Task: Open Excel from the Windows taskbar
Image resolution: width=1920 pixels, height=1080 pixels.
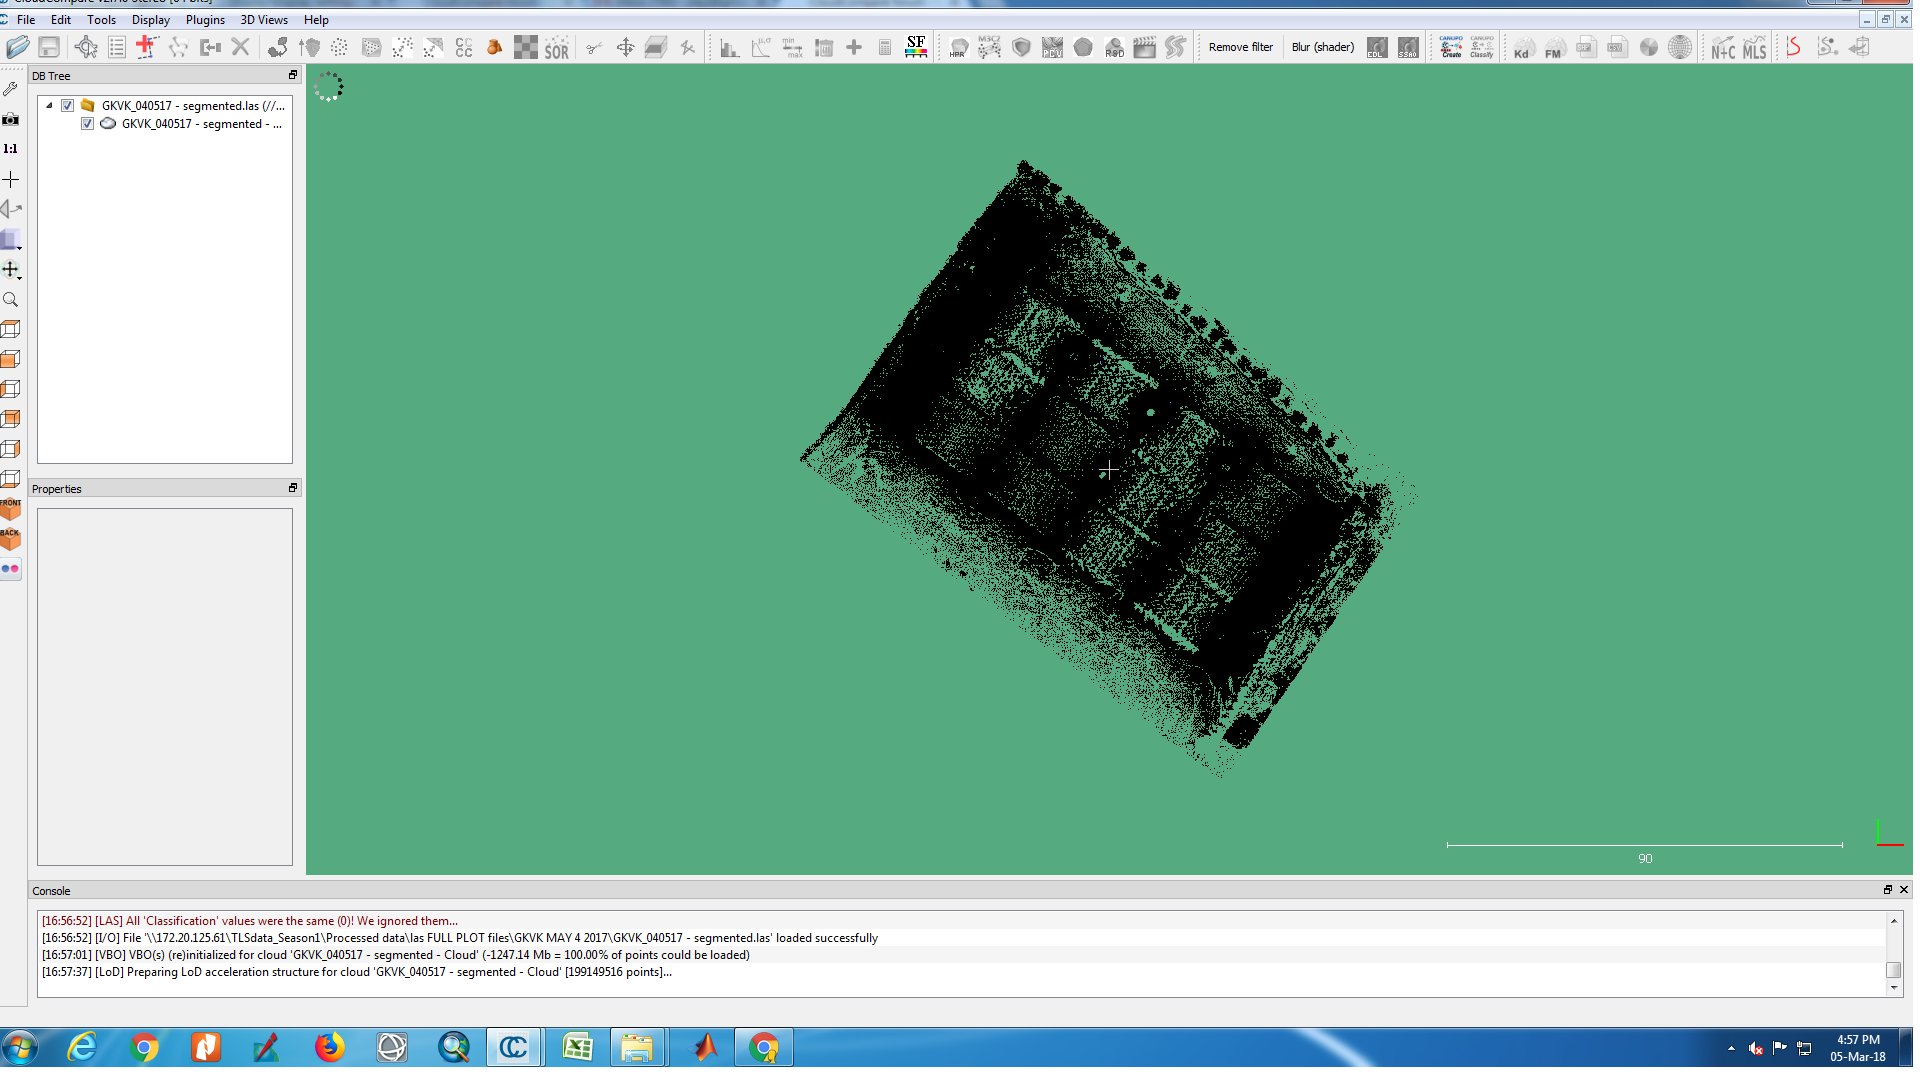Action: pos(577,1047)
